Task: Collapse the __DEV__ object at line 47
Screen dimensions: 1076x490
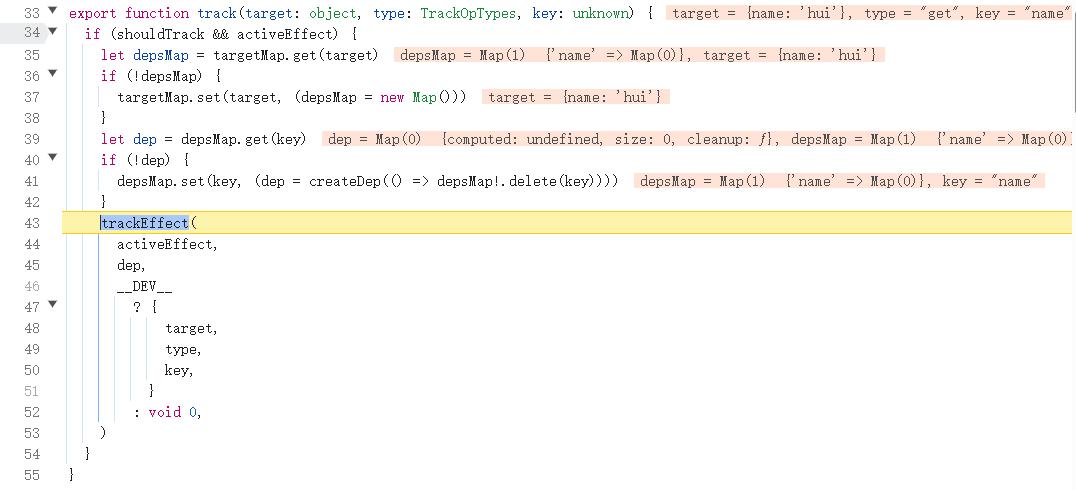Action: point(53,307)
